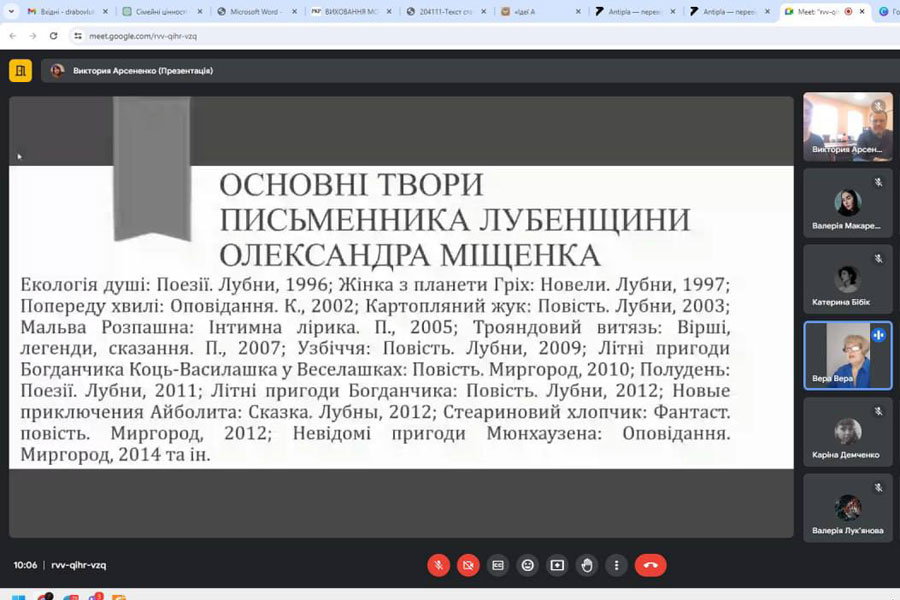Click the speaking indicator on Вера Вера tile
The width and height of the screenshot is (900, 600).
(878, 335)
